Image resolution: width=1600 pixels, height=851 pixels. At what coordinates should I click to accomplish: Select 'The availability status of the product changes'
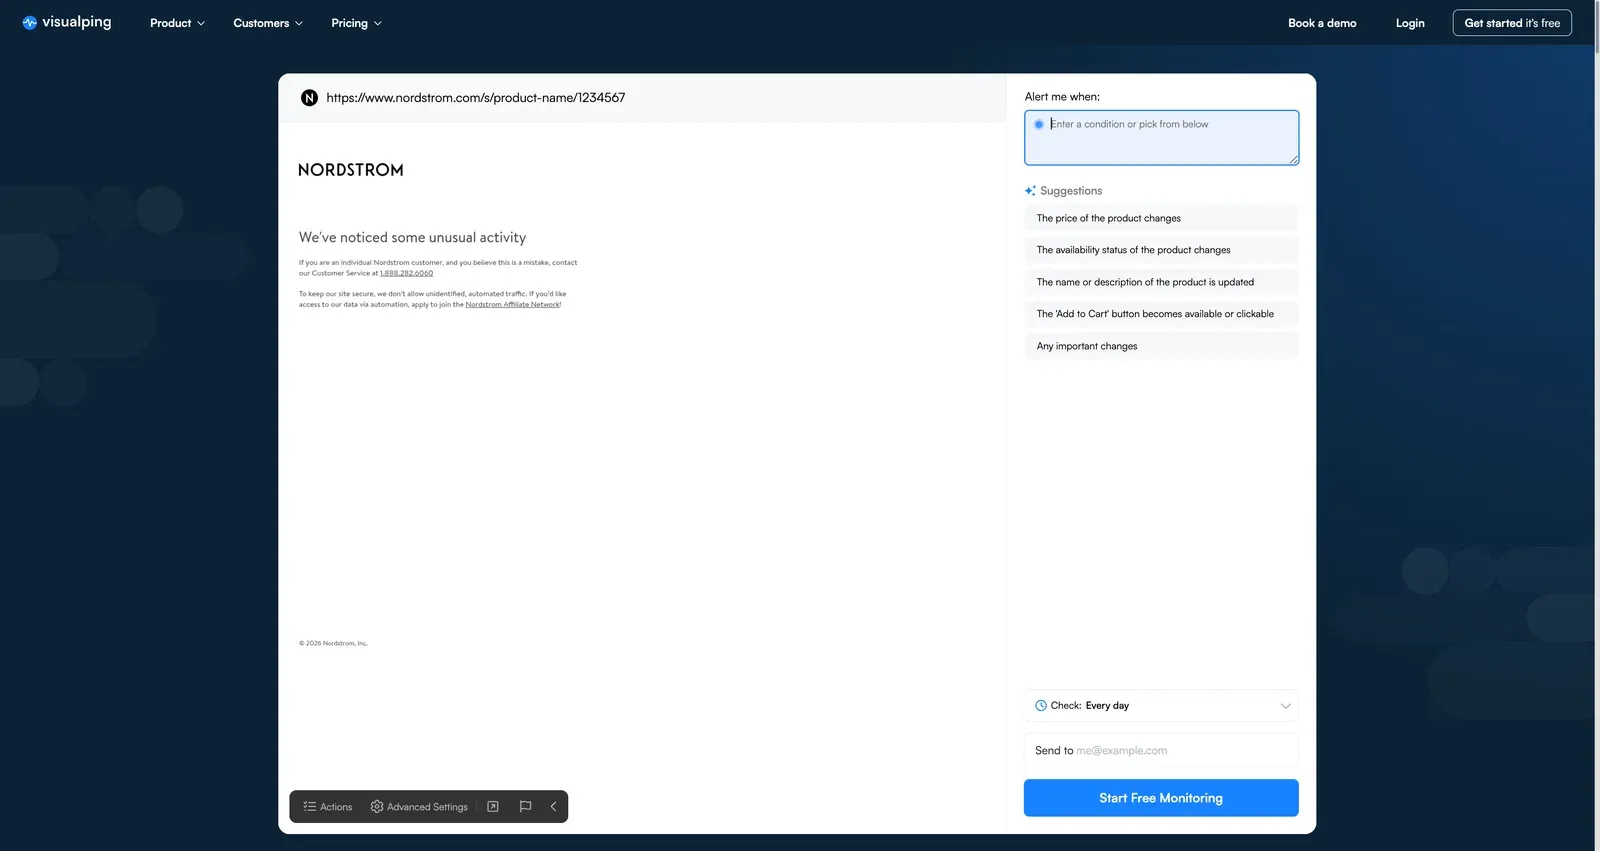(x=1161, y=250)
